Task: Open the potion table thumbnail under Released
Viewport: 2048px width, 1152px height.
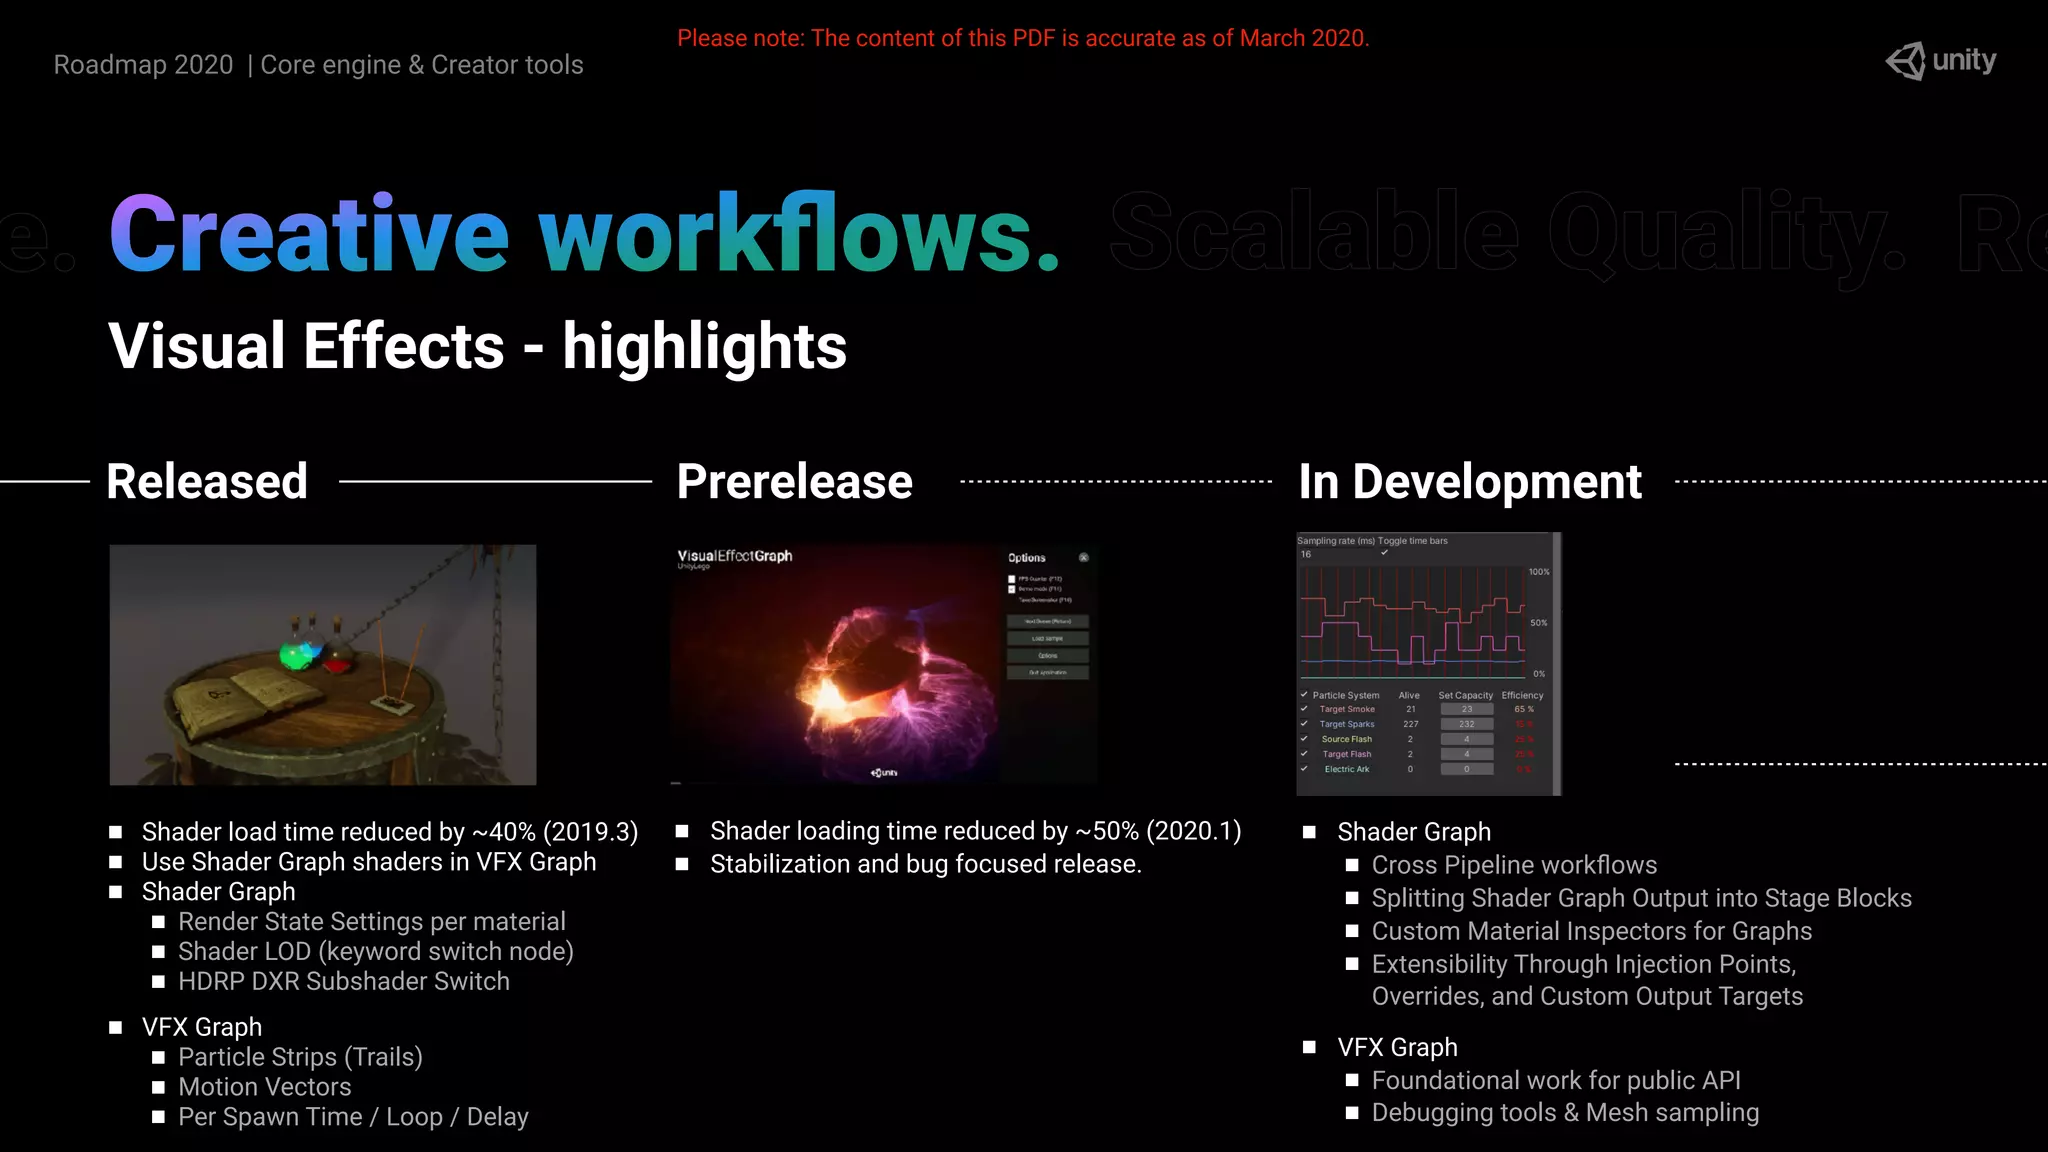Action: [323, 665]
